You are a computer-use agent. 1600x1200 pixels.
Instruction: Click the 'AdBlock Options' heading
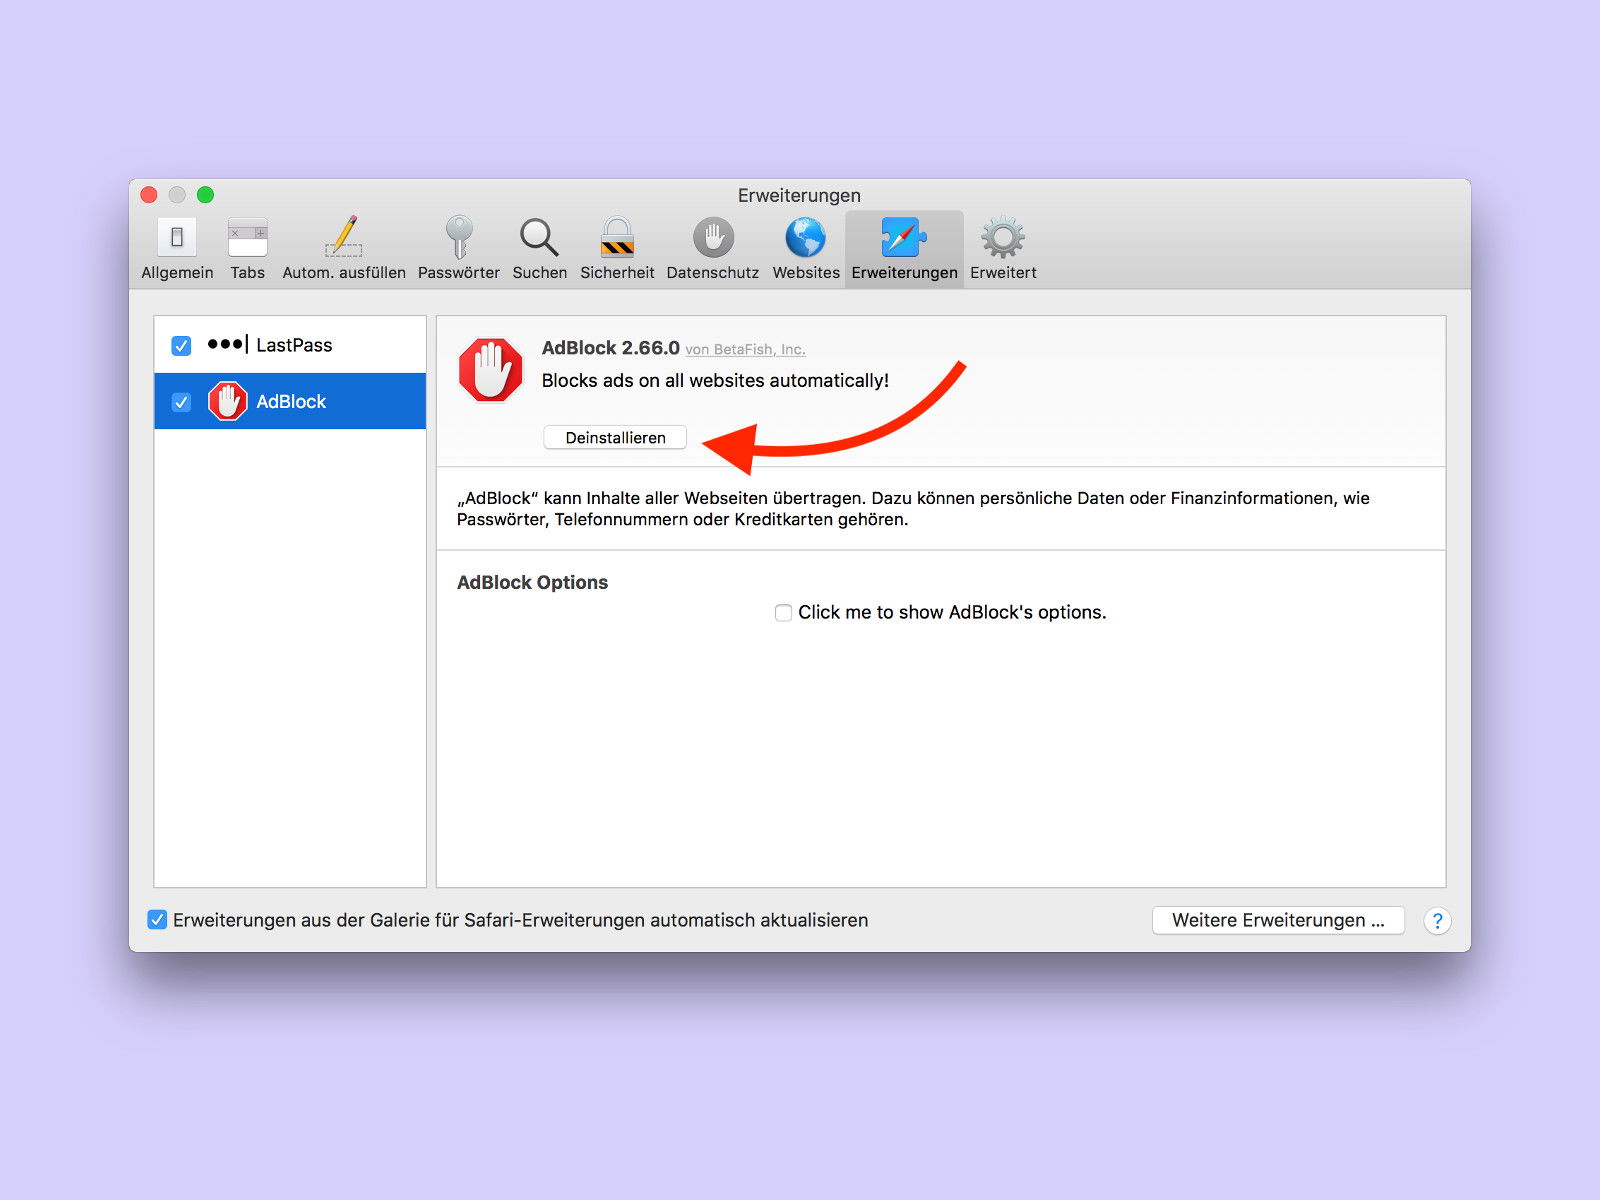point(532,582)
